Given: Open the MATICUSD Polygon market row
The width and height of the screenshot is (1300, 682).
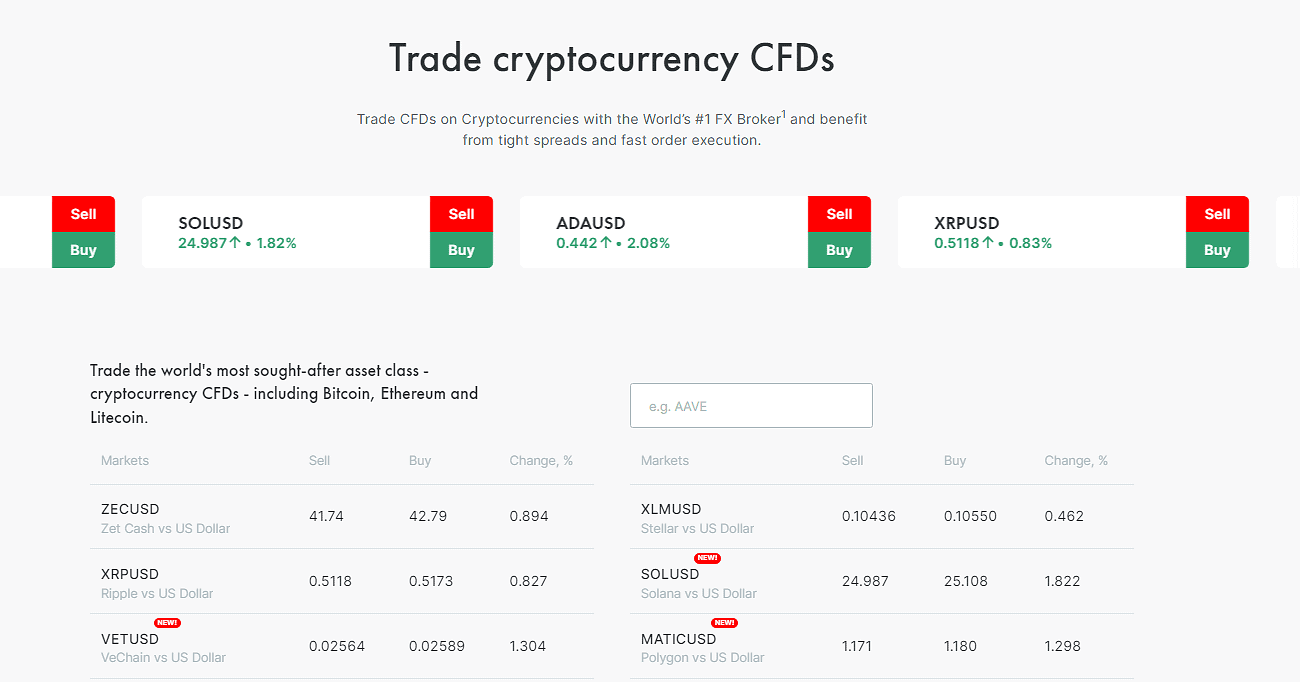Looking at the screenshot, I should click(x=882, y=646).
